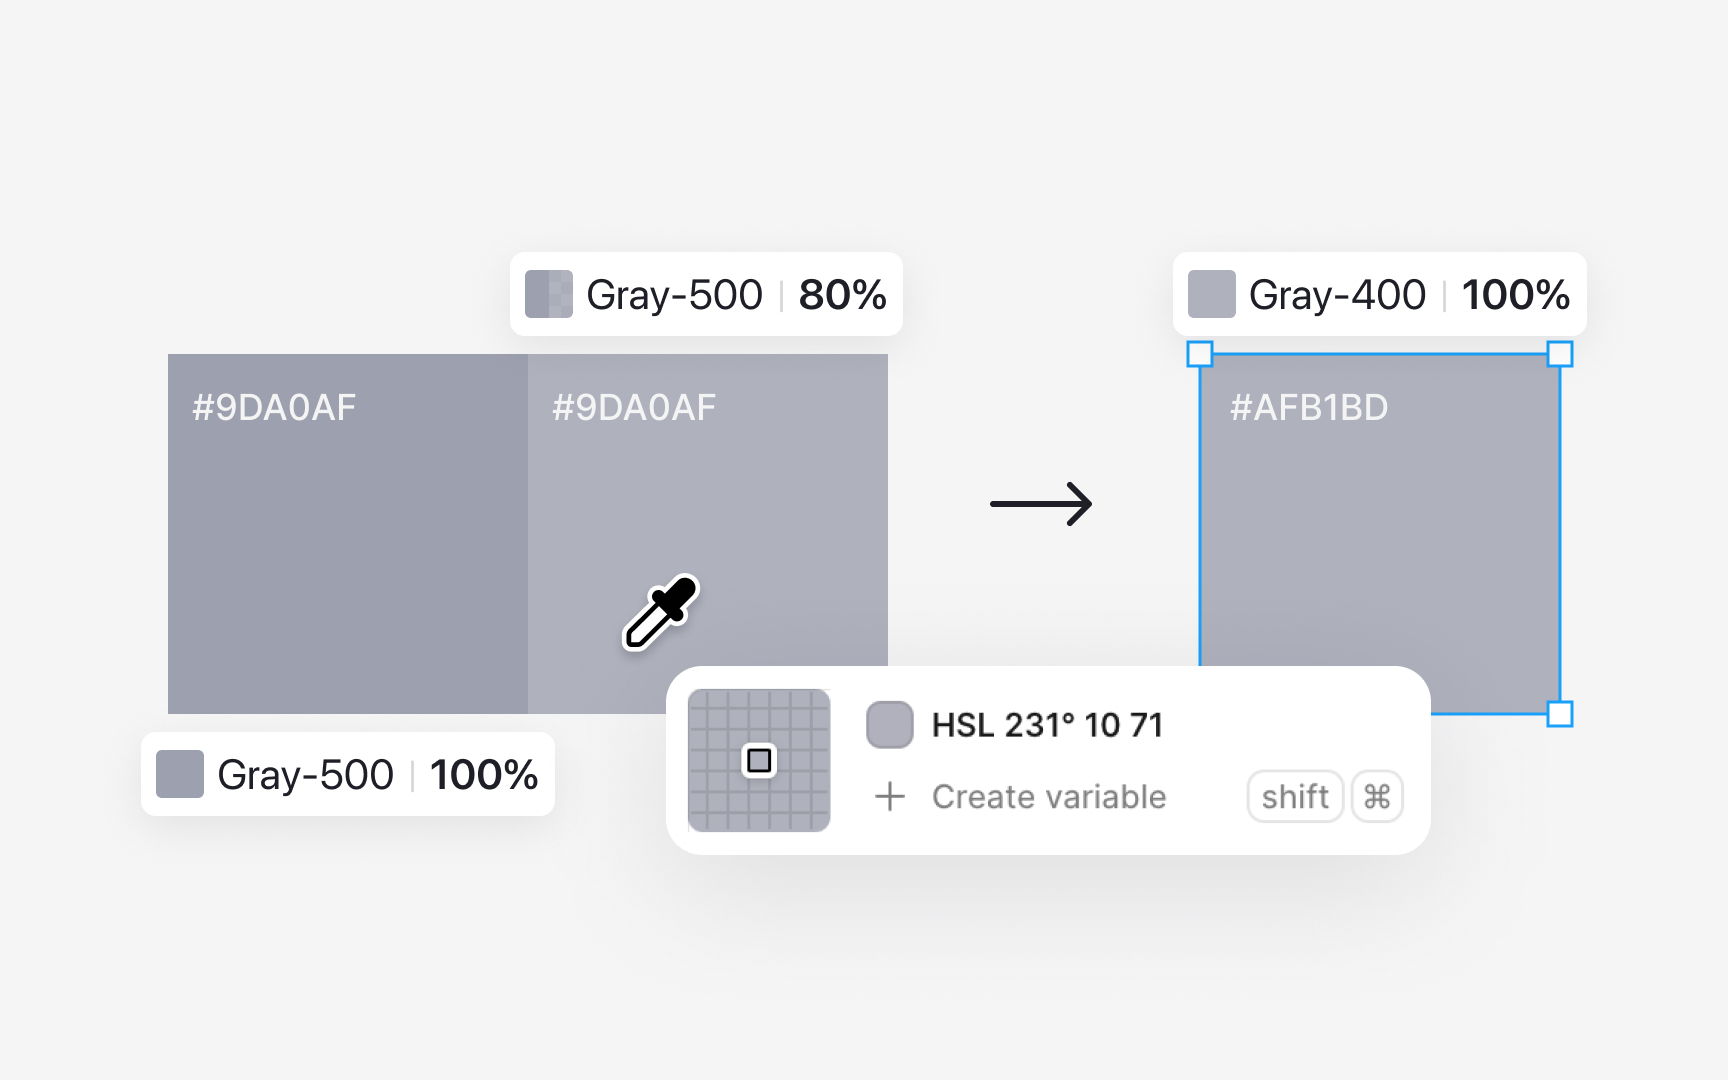This screenshot has width=1728, height=1080.
Task: Select the dark gray #9DA0AF left square
Action: 347,534
